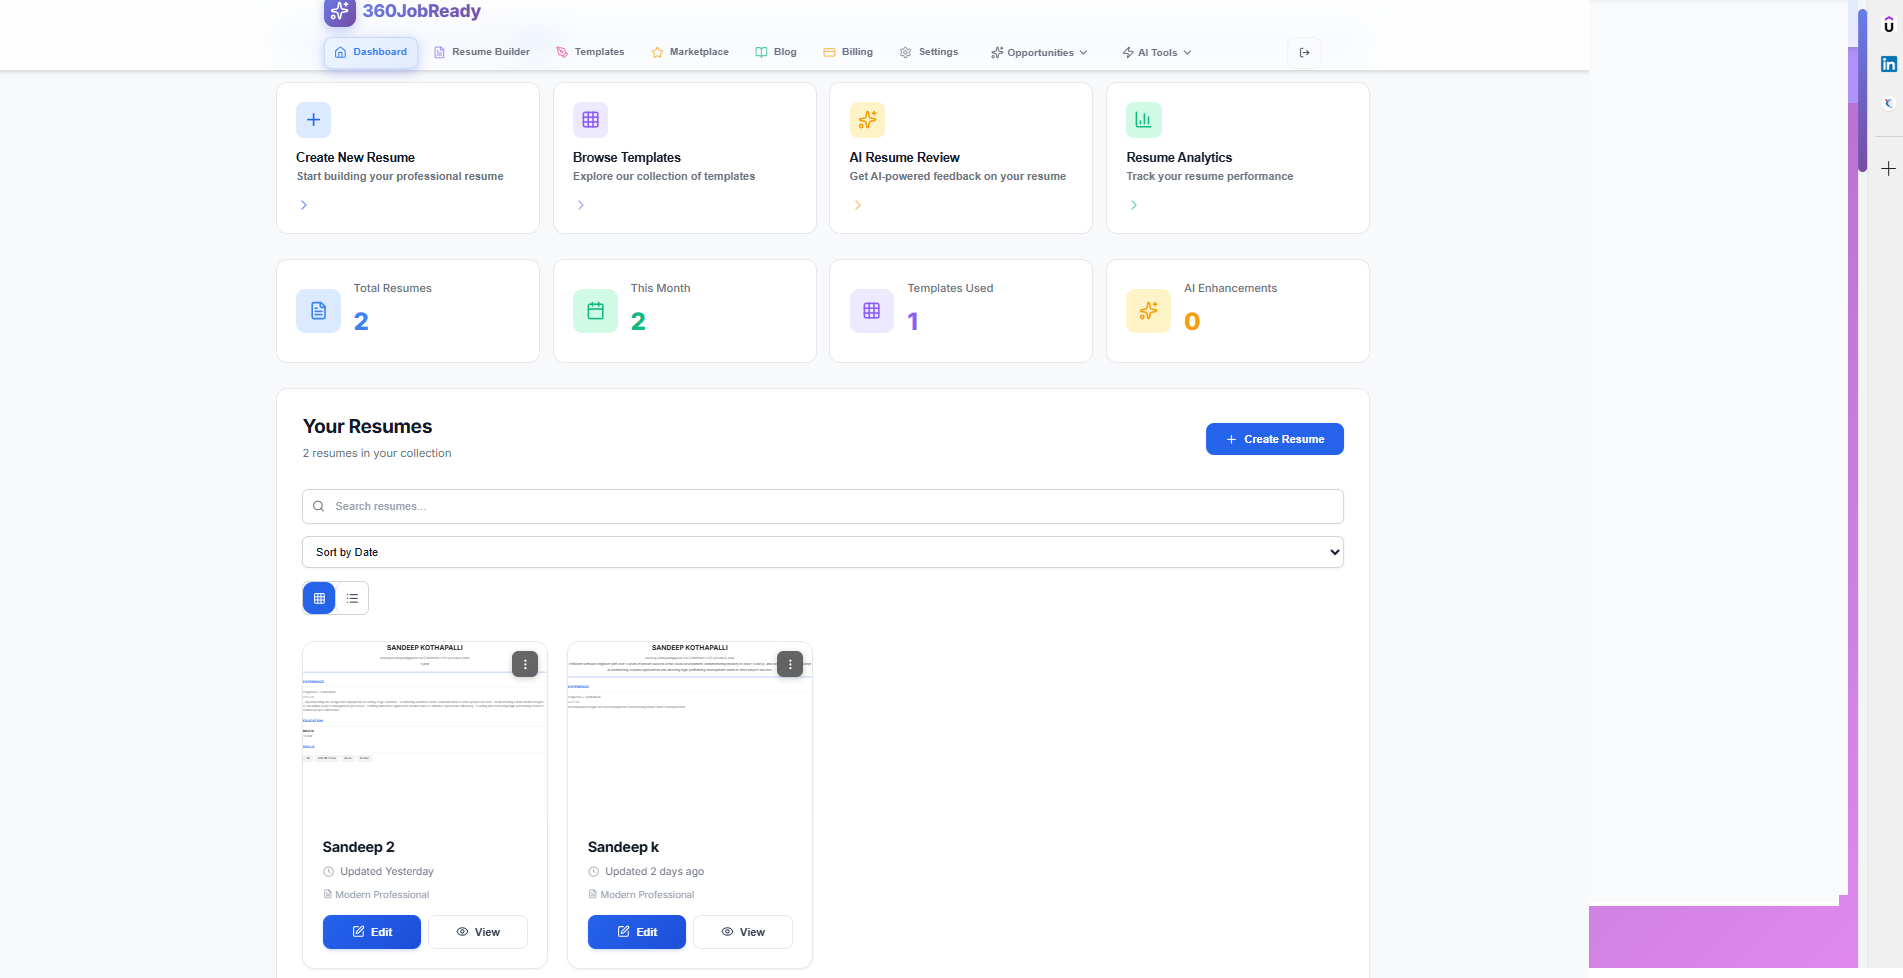Click the clock icon beside Updated 2 days ago
The image size is (1903, 978).
point(593,872)
